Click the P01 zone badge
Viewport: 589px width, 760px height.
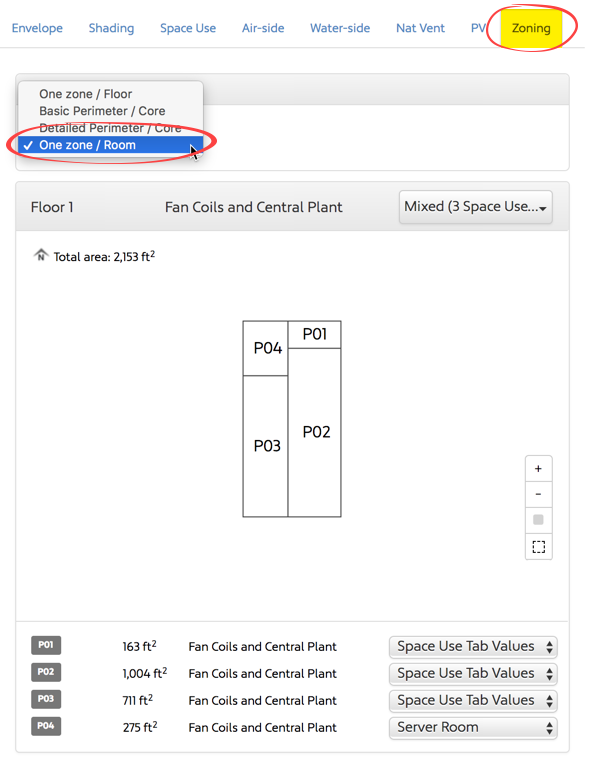(46, 645)
